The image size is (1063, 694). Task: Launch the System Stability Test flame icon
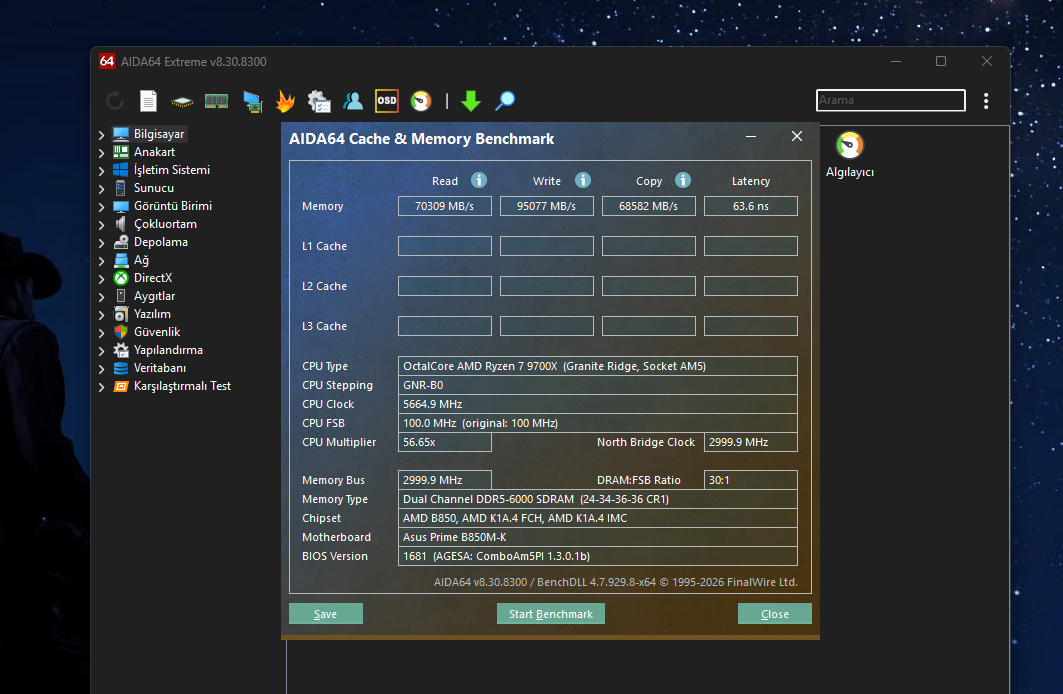click(285, 101)
